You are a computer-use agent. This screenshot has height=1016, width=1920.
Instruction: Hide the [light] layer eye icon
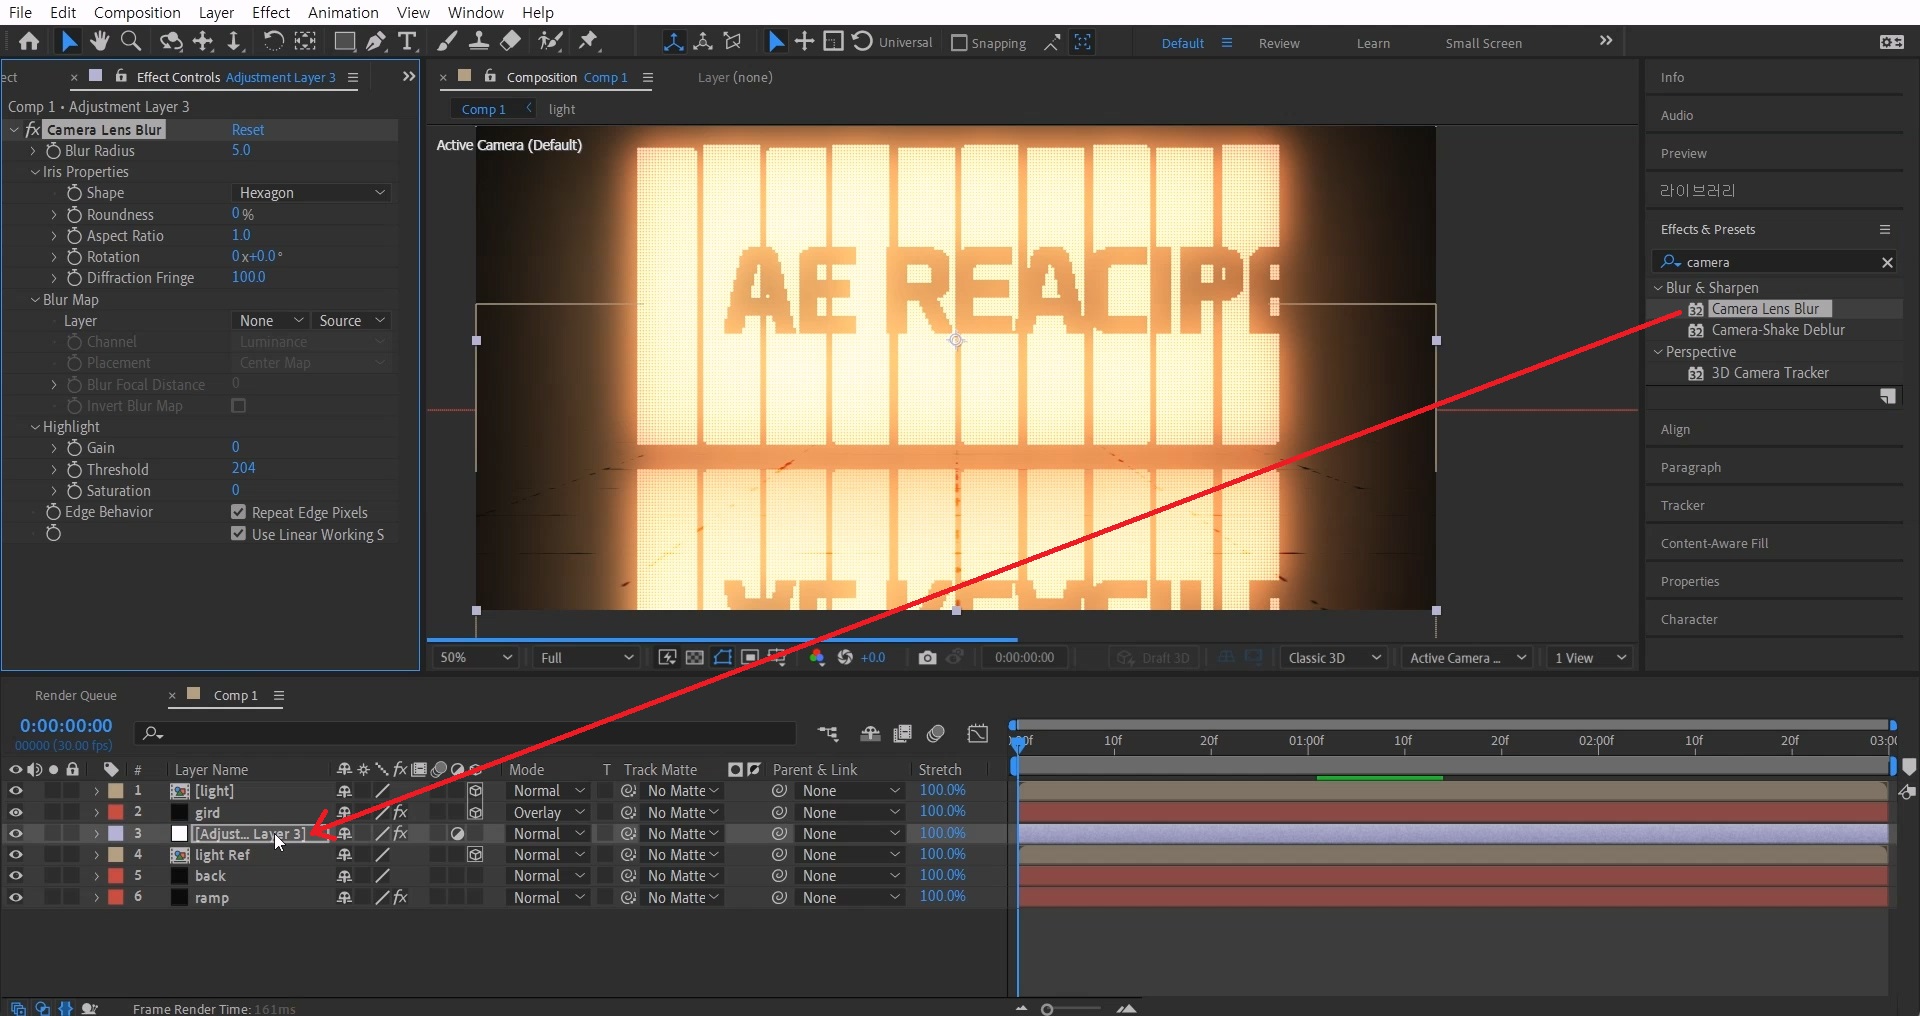point(16,791)
